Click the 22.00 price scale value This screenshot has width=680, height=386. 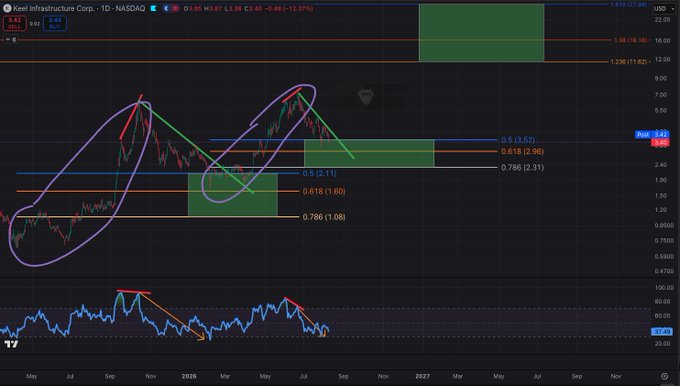click(662, 20)
